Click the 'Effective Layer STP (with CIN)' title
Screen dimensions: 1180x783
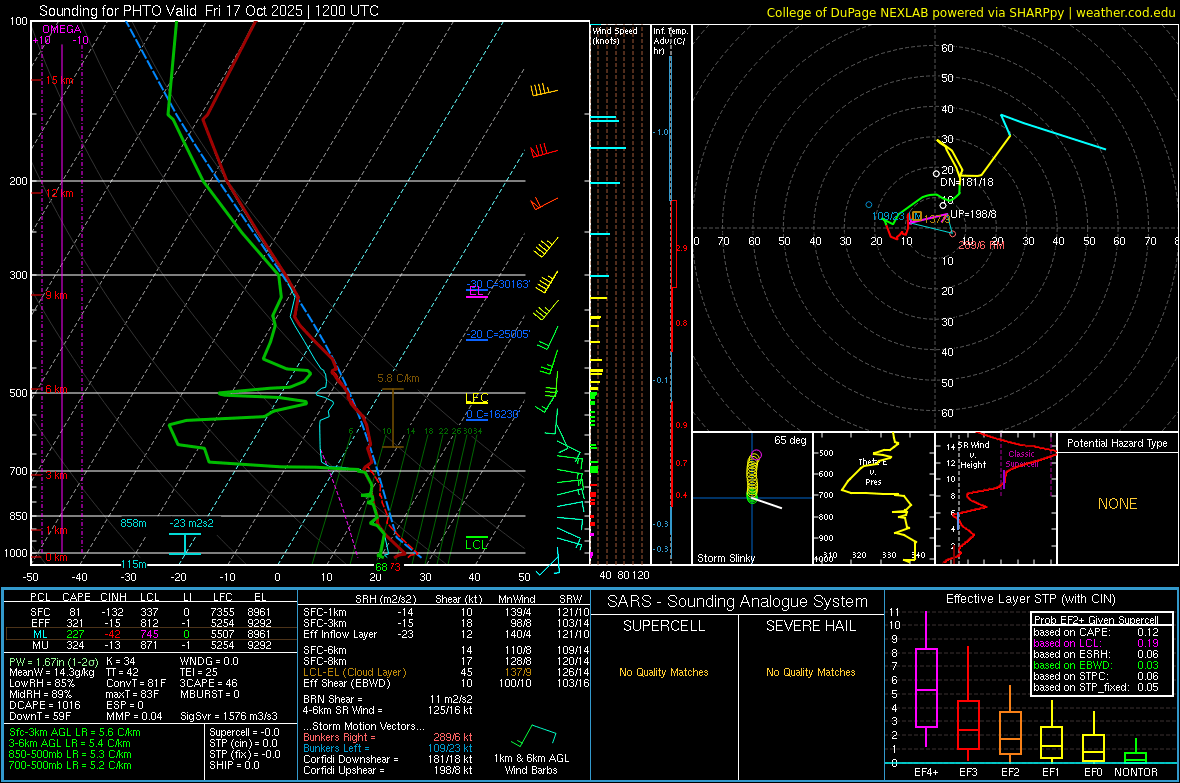click(x=1030, y=599)
